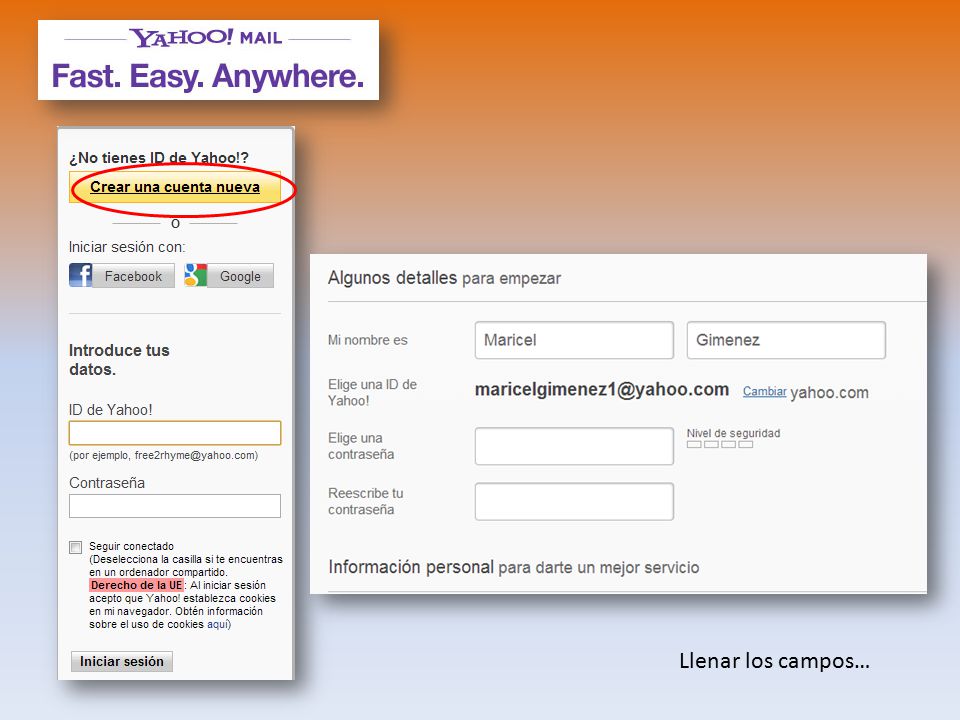Screen dimensions: 960x720
Task: Open the Cambiar link beside the ID
Action: coord(765,391)
